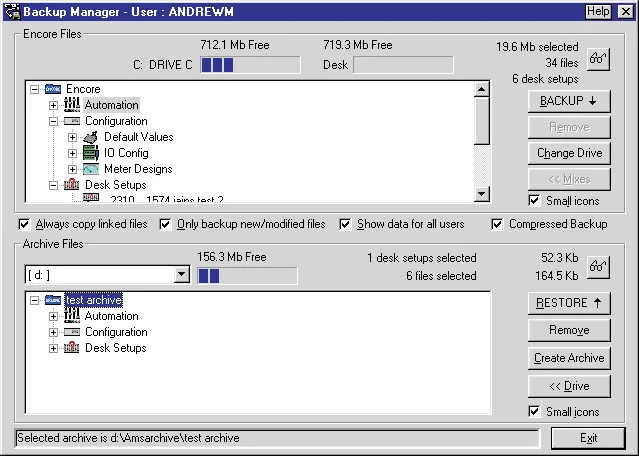Select Automation label in test archive
The height and width of the screenshot is (456, 639).
(111, 316)
